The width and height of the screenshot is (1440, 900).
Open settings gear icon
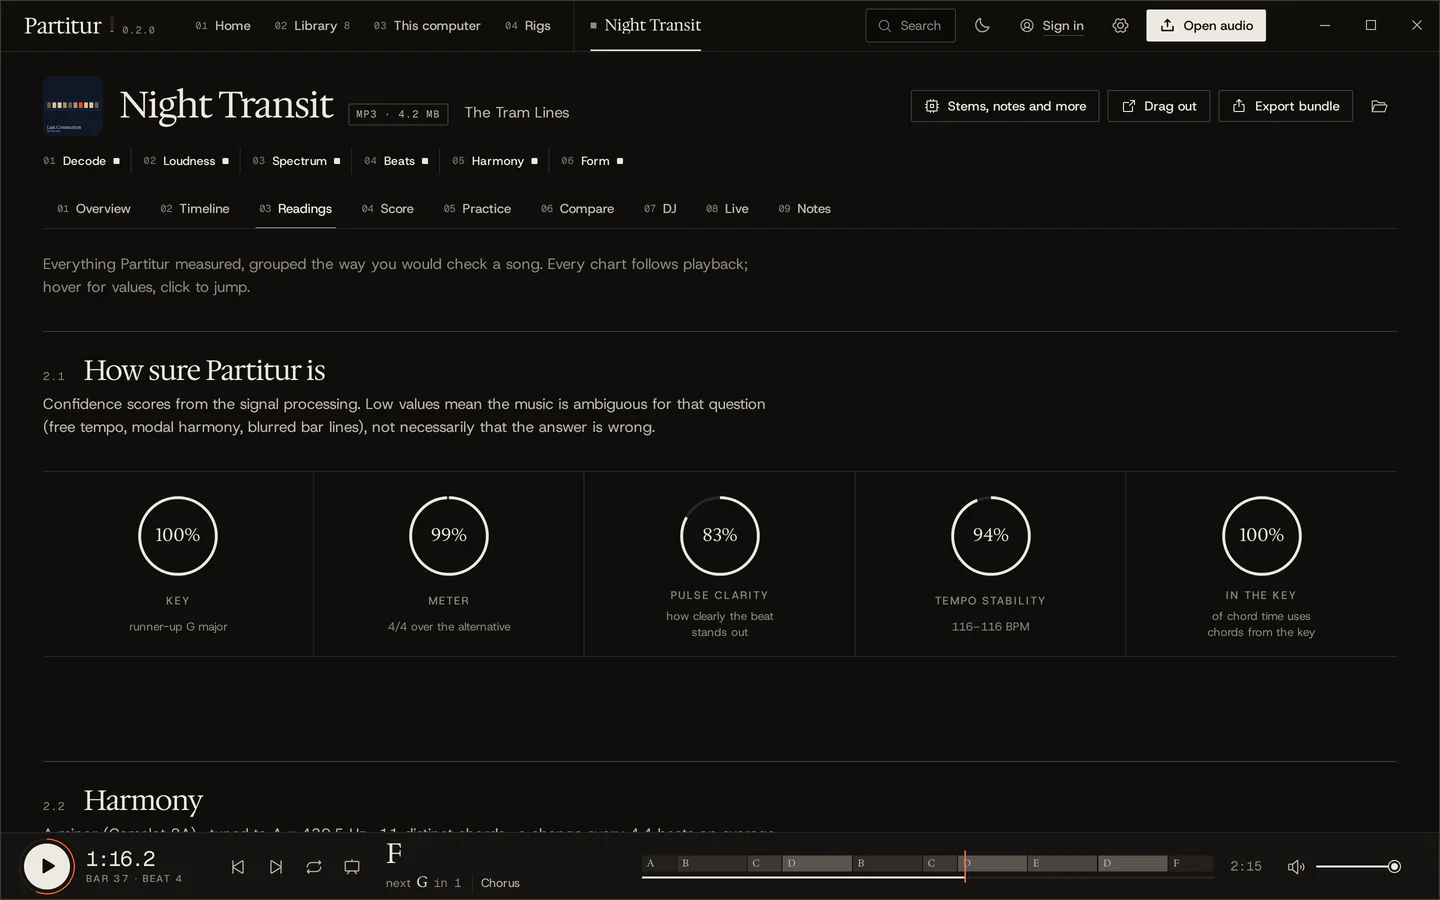(1120, 26)
